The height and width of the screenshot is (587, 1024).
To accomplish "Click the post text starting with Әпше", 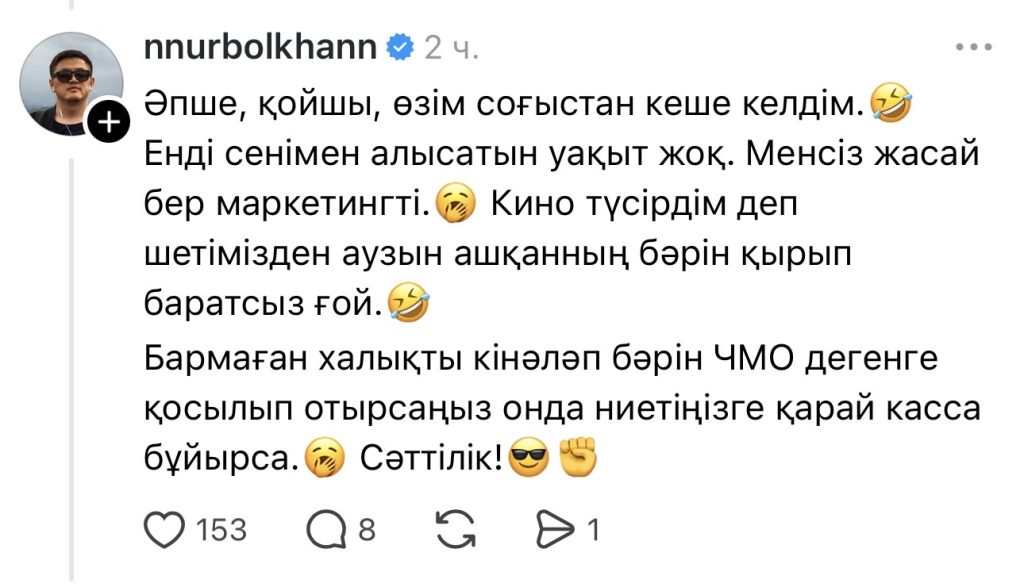I will pos(562,281).
